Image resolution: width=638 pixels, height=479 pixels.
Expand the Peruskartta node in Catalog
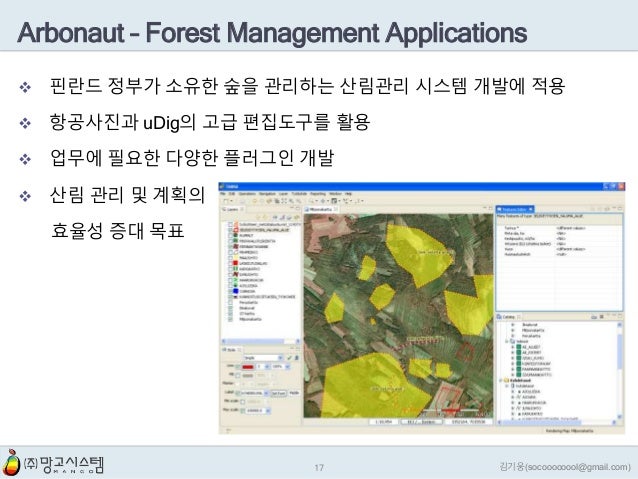(513, 336)
